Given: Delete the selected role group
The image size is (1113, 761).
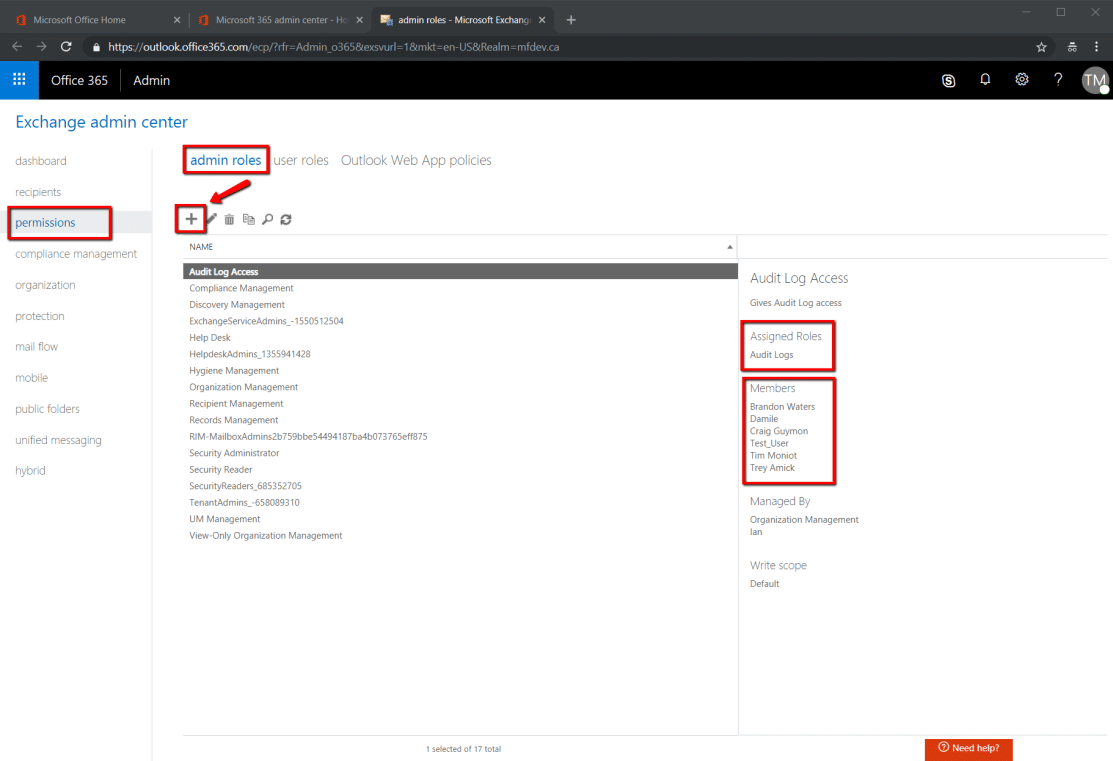Looking at the screenshot, I should click(x=229, y=219).
